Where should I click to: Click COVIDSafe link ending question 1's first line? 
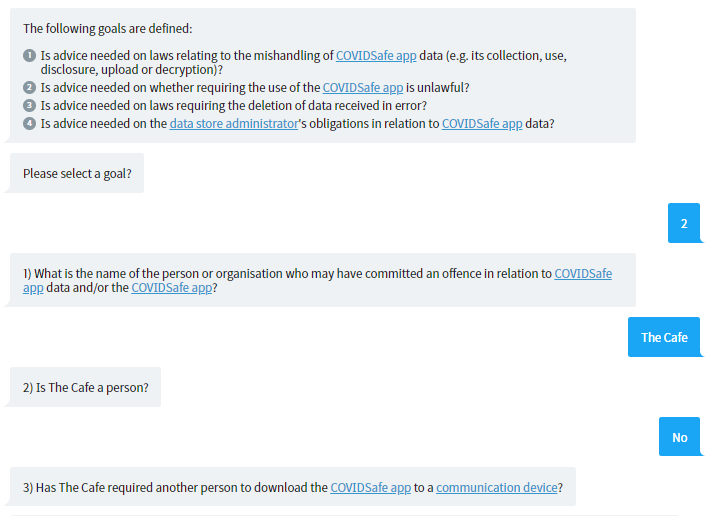pyautogui.click(x=583, y=274)
